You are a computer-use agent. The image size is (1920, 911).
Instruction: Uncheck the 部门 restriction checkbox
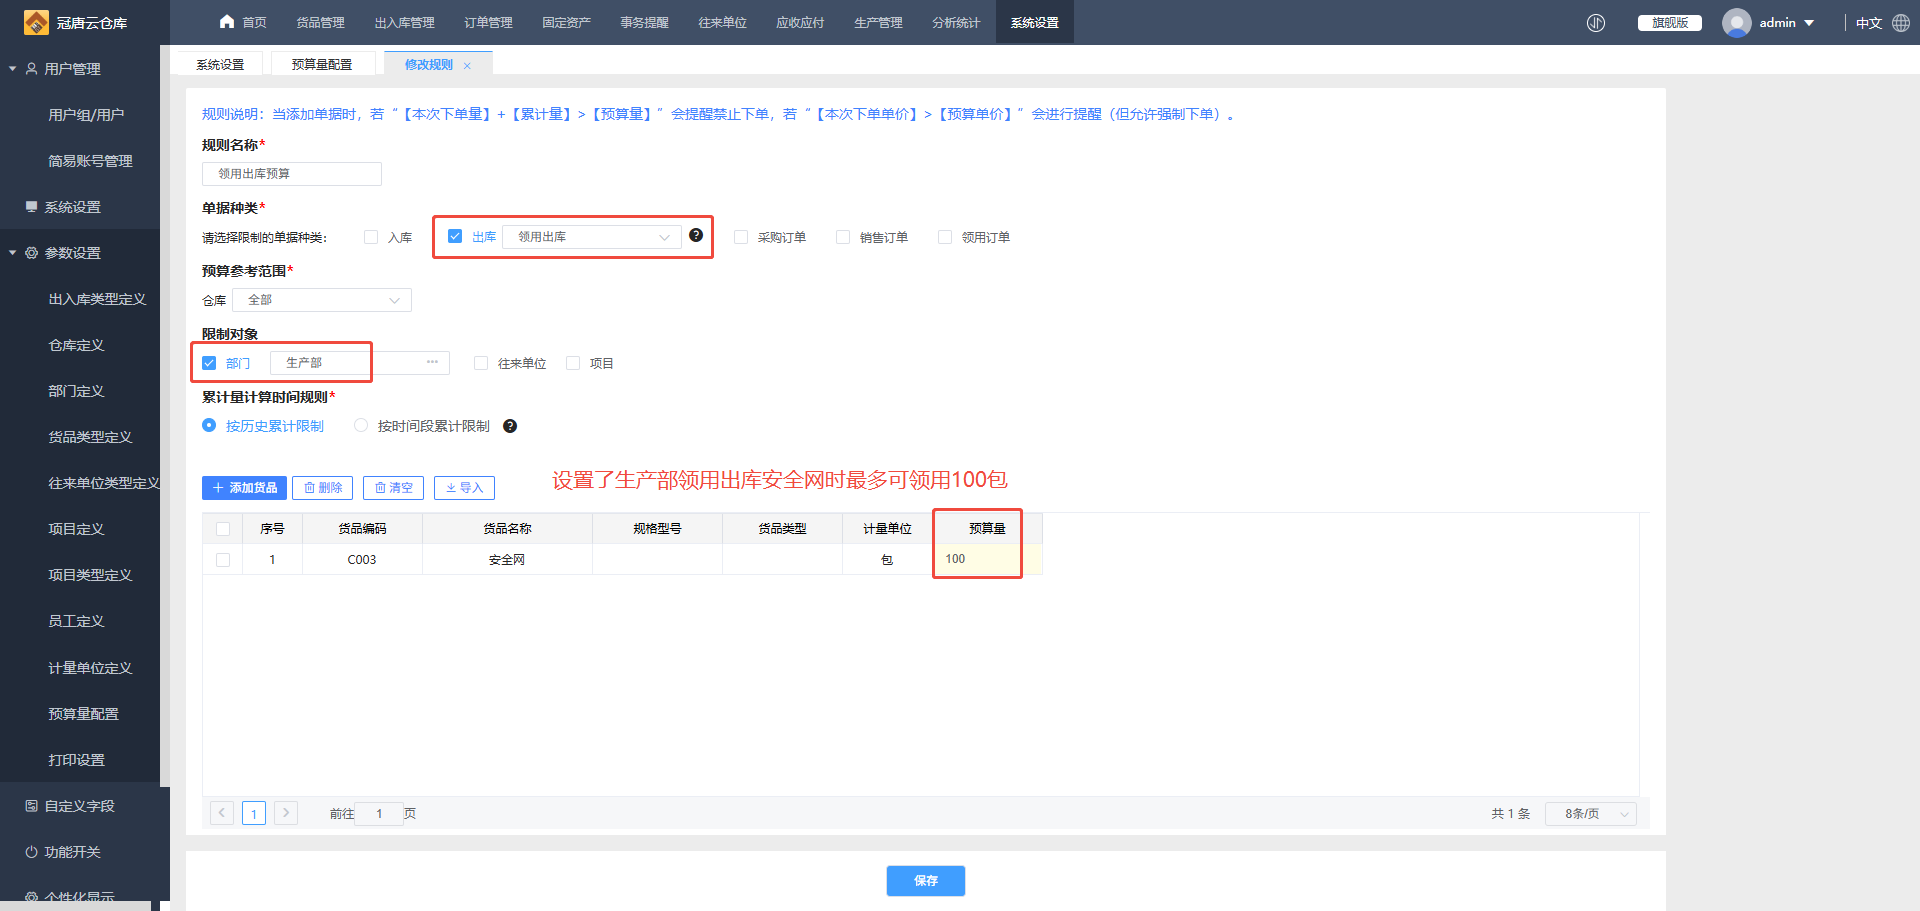pos(209,363)
